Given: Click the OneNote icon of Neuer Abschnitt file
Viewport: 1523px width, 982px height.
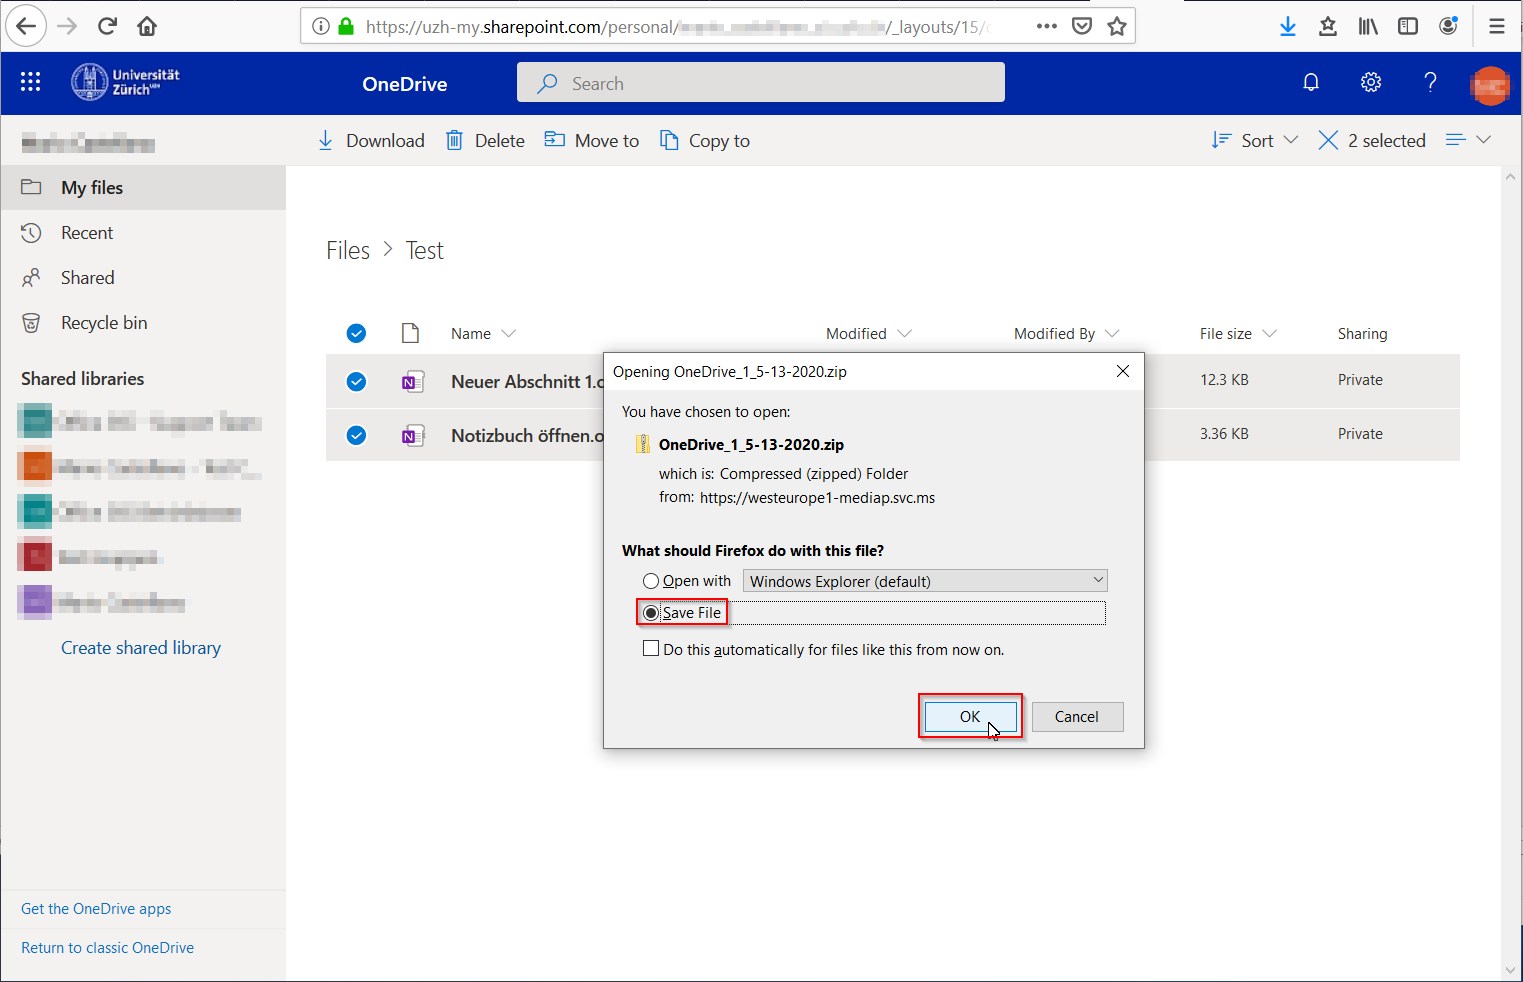Looking at the screenshot, I should point(413,381).
